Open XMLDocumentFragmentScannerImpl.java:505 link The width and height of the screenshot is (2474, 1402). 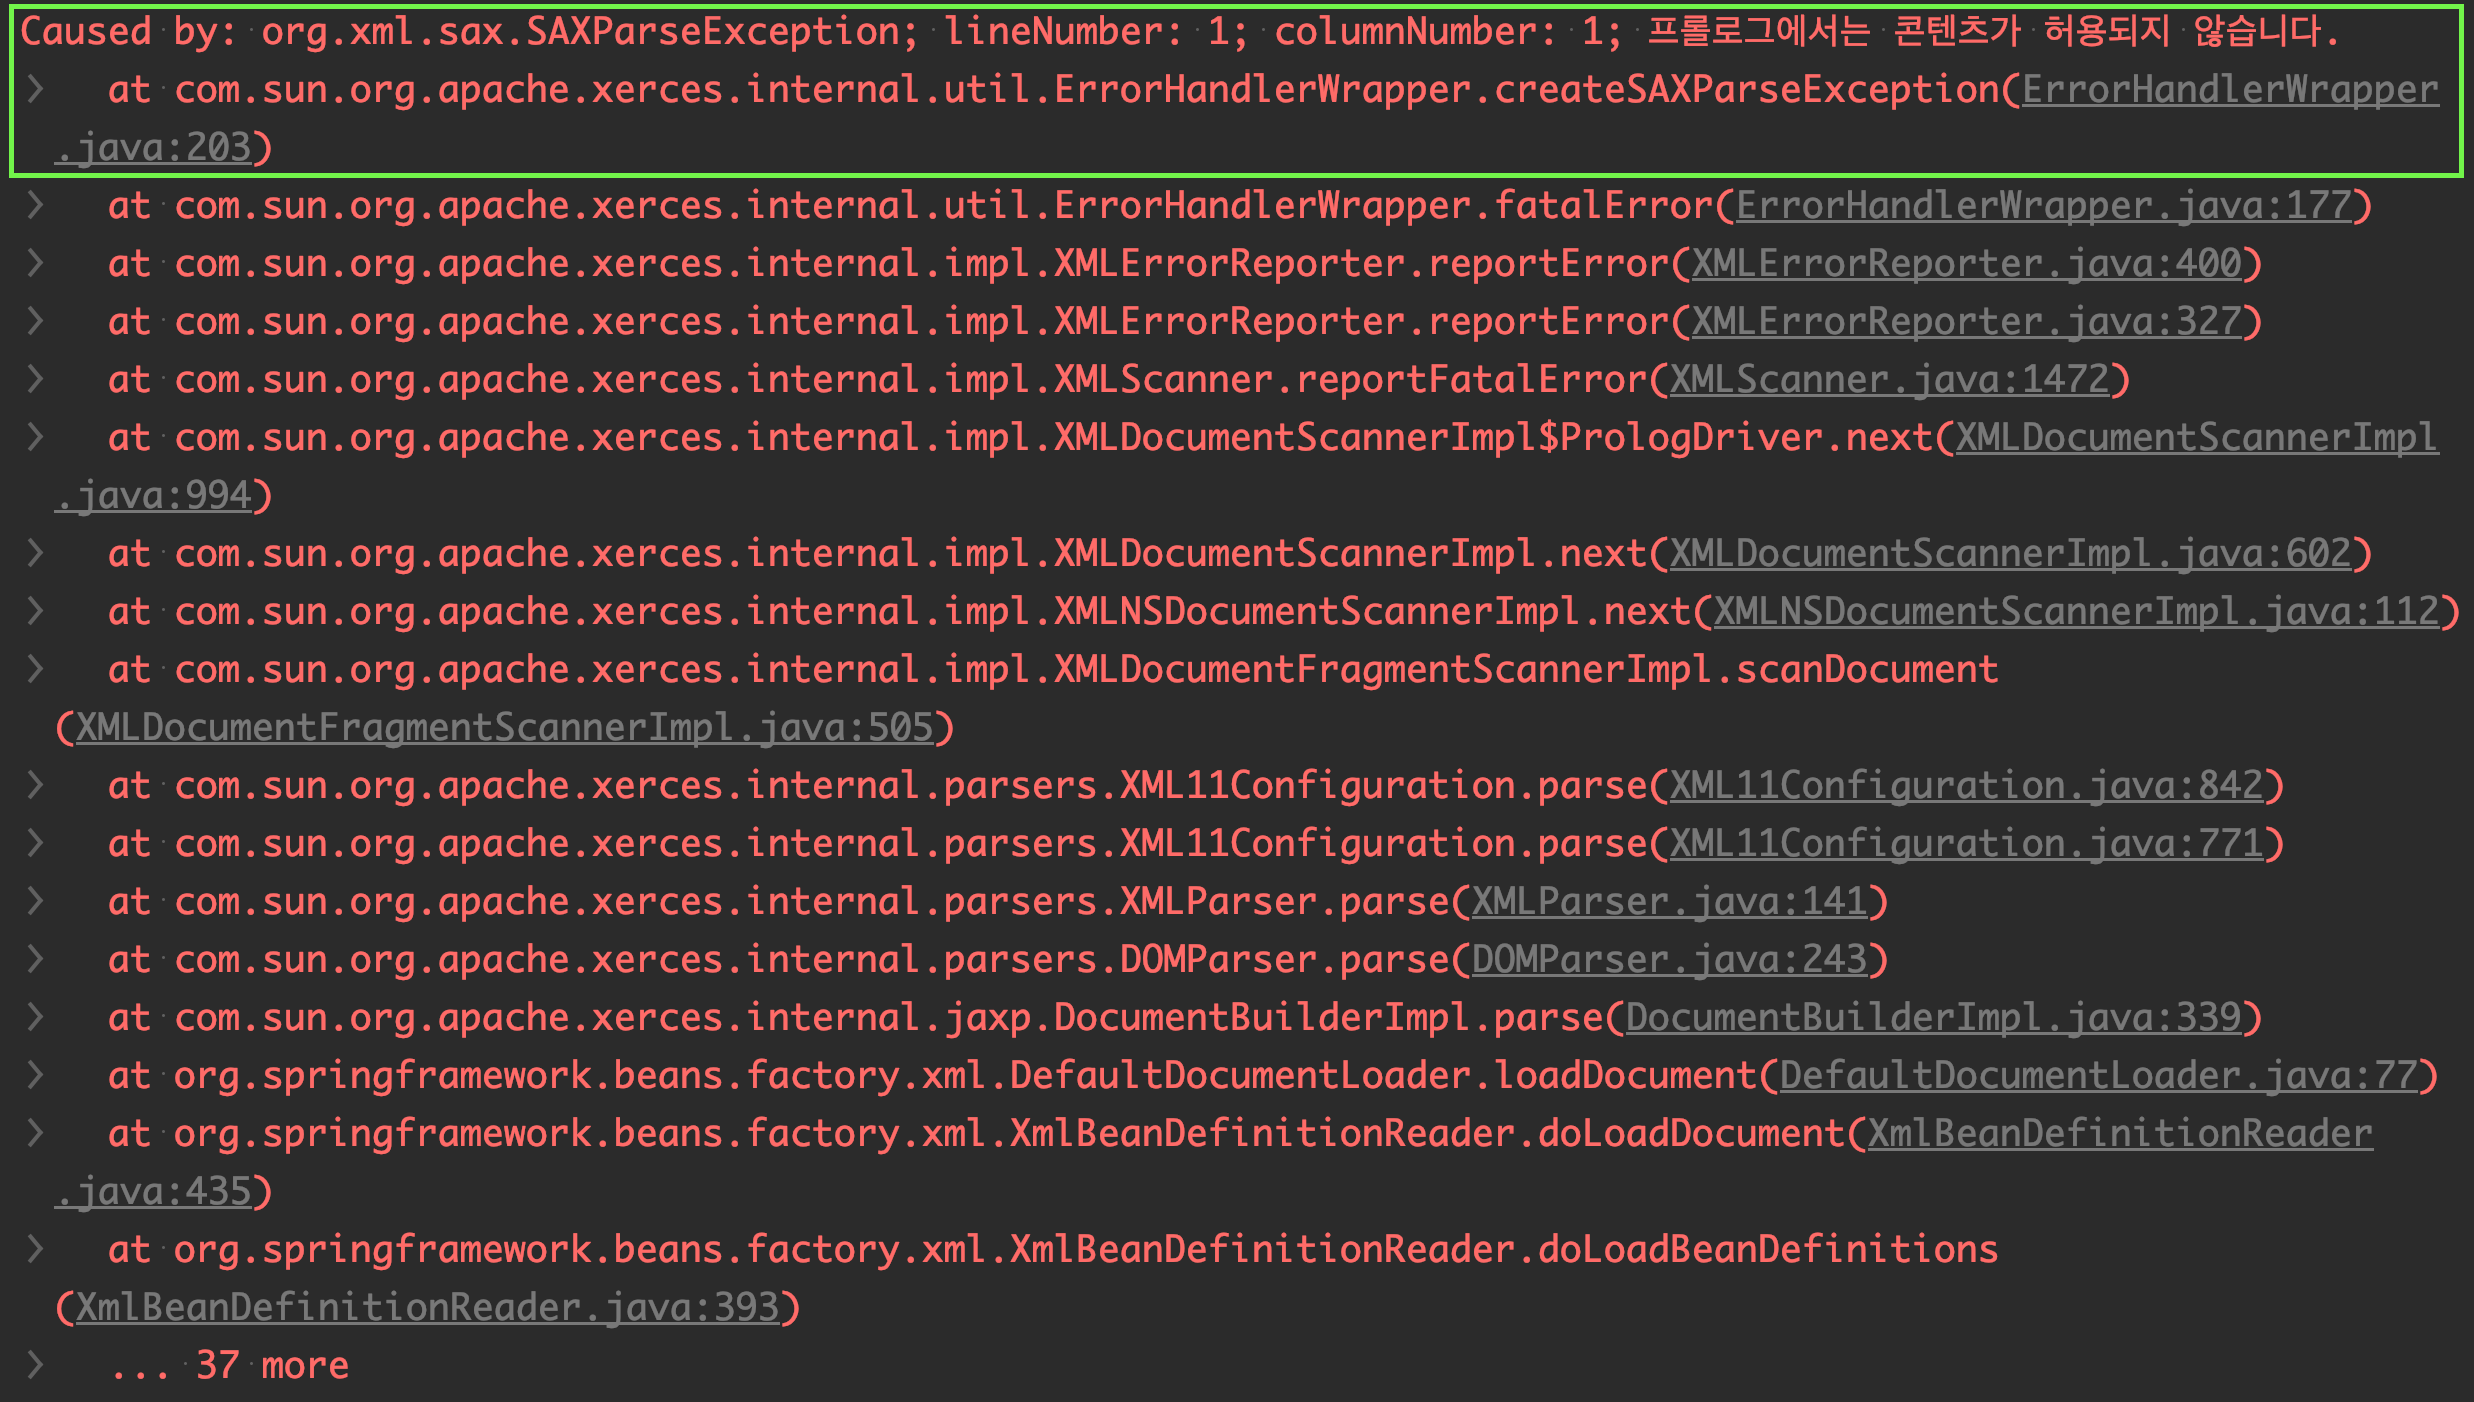504,728
